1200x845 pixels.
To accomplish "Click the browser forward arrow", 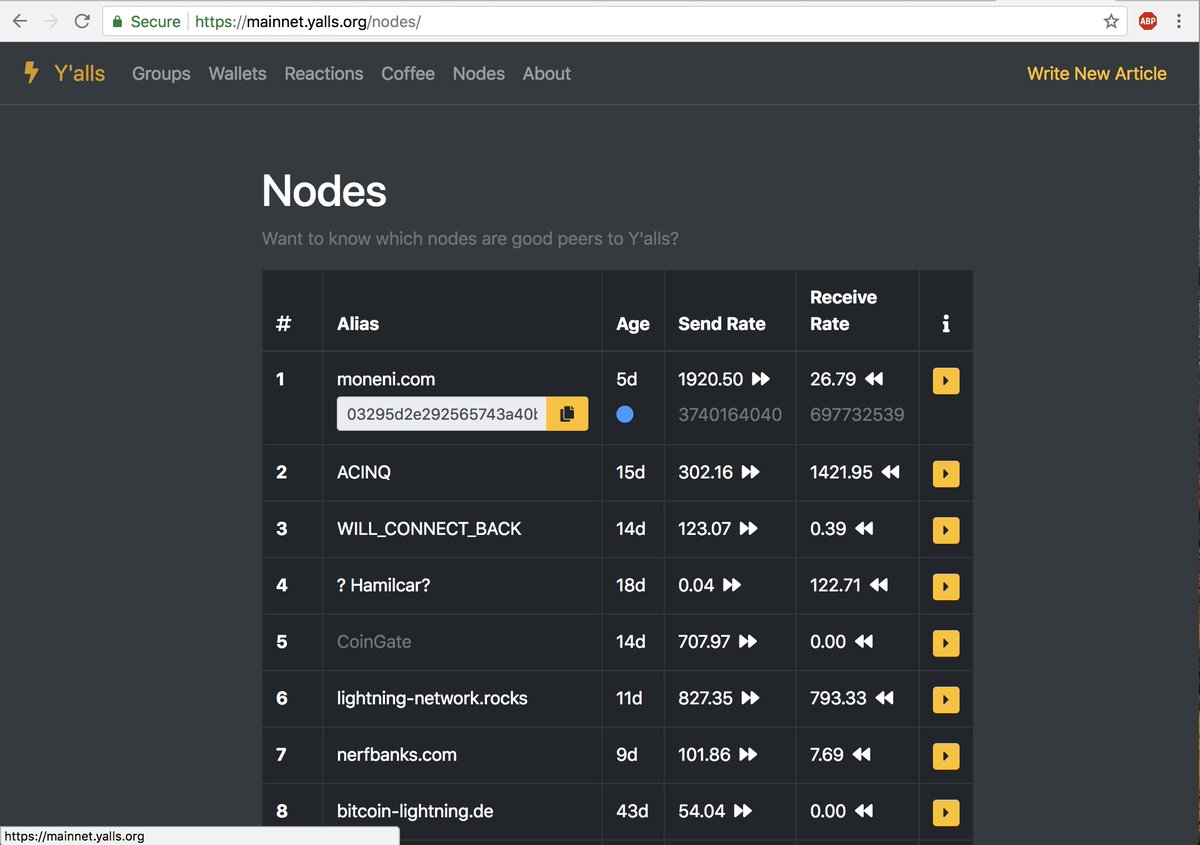I will click(51, 21).
